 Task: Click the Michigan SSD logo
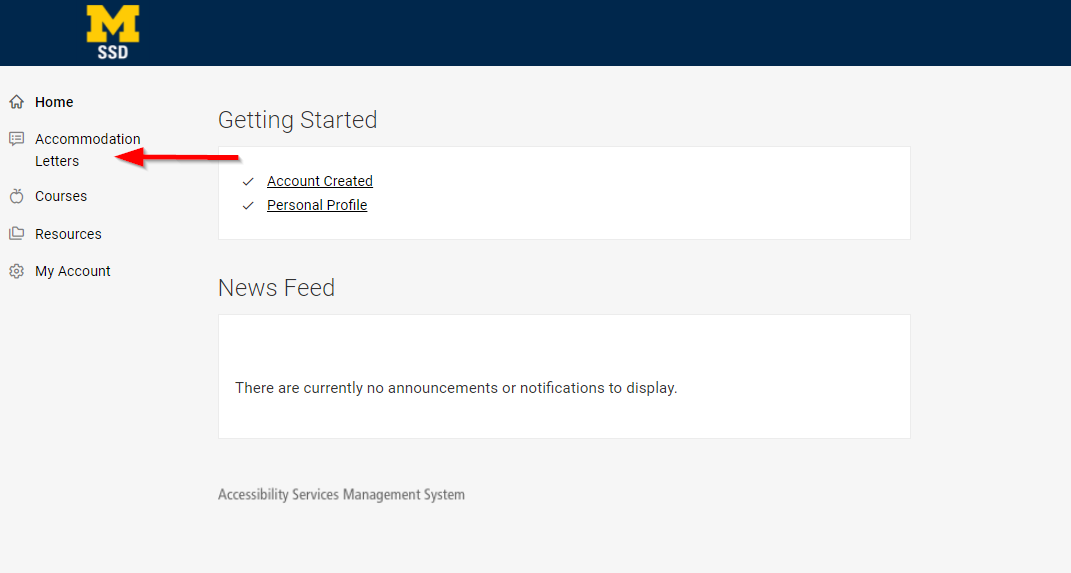(113, 32)
